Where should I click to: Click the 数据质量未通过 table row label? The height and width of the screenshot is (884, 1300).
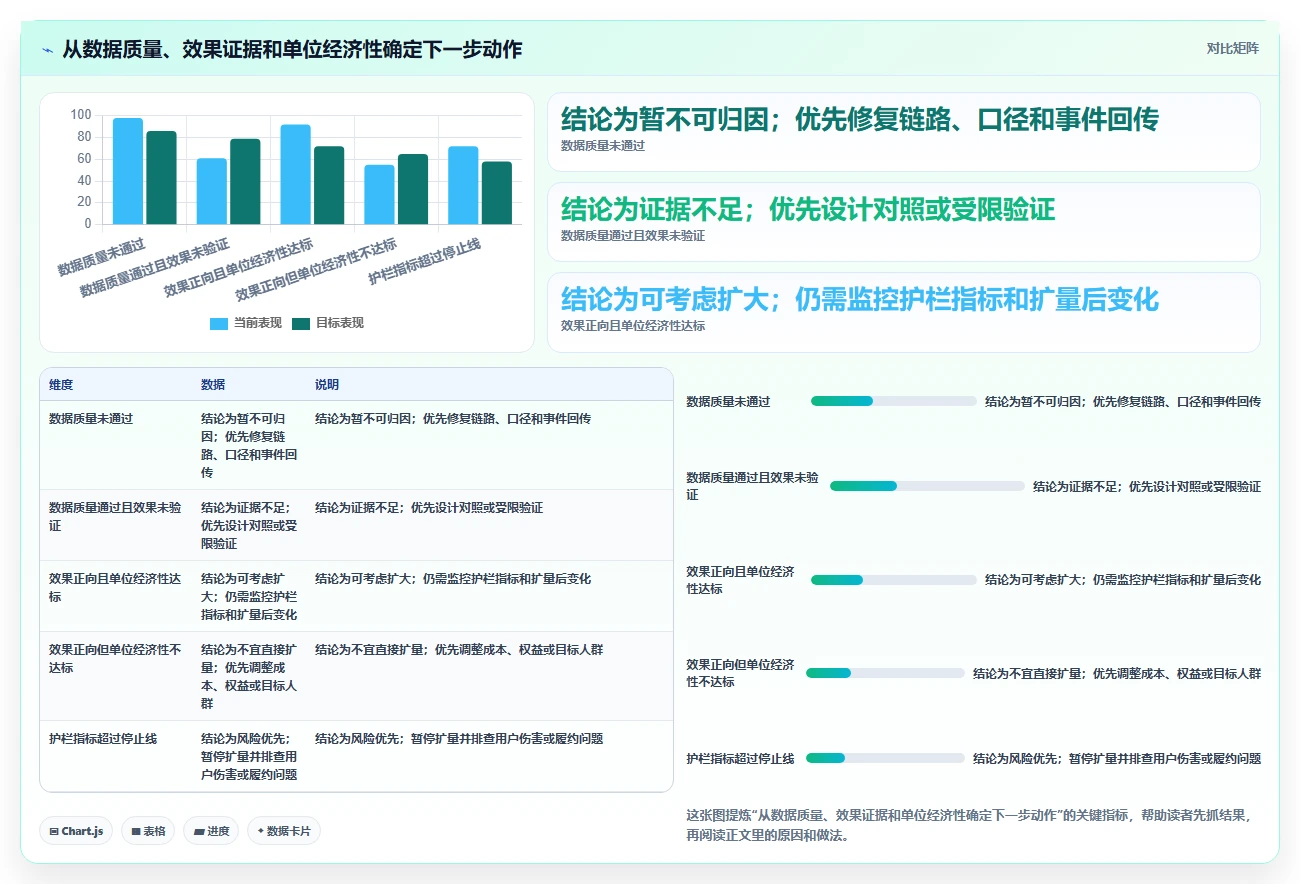(91, 418)
